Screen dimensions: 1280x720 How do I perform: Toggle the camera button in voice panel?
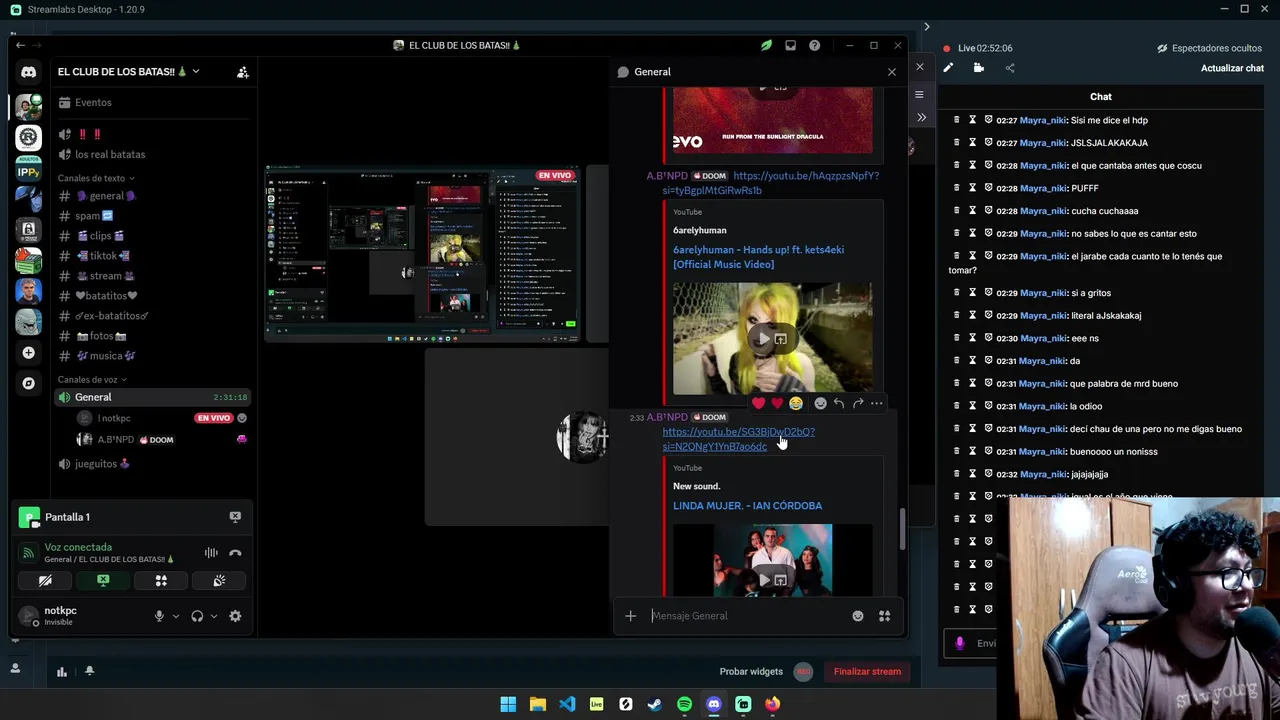tap(45, 580)
